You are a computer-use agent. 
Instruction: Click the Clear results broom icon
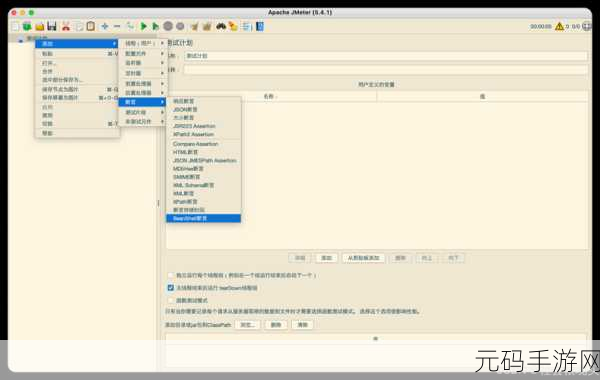click(x=194, y=26)
